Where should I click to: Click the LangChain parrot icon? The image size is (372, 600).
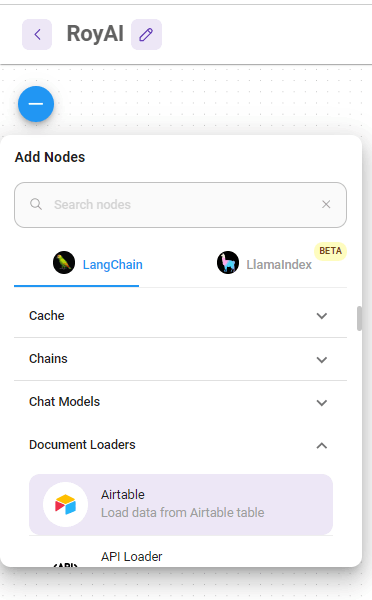point(64,262)
